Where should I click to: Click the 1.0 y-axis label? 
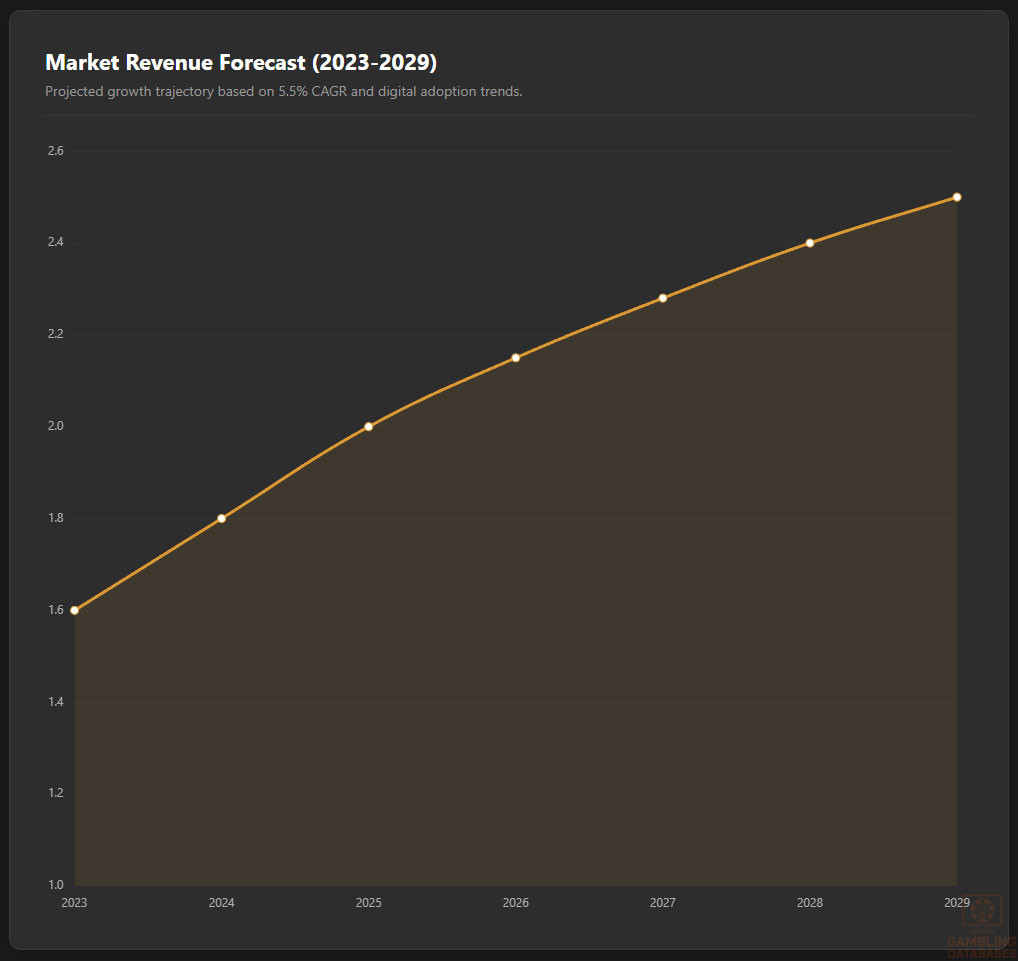click(x=55, y=885)
